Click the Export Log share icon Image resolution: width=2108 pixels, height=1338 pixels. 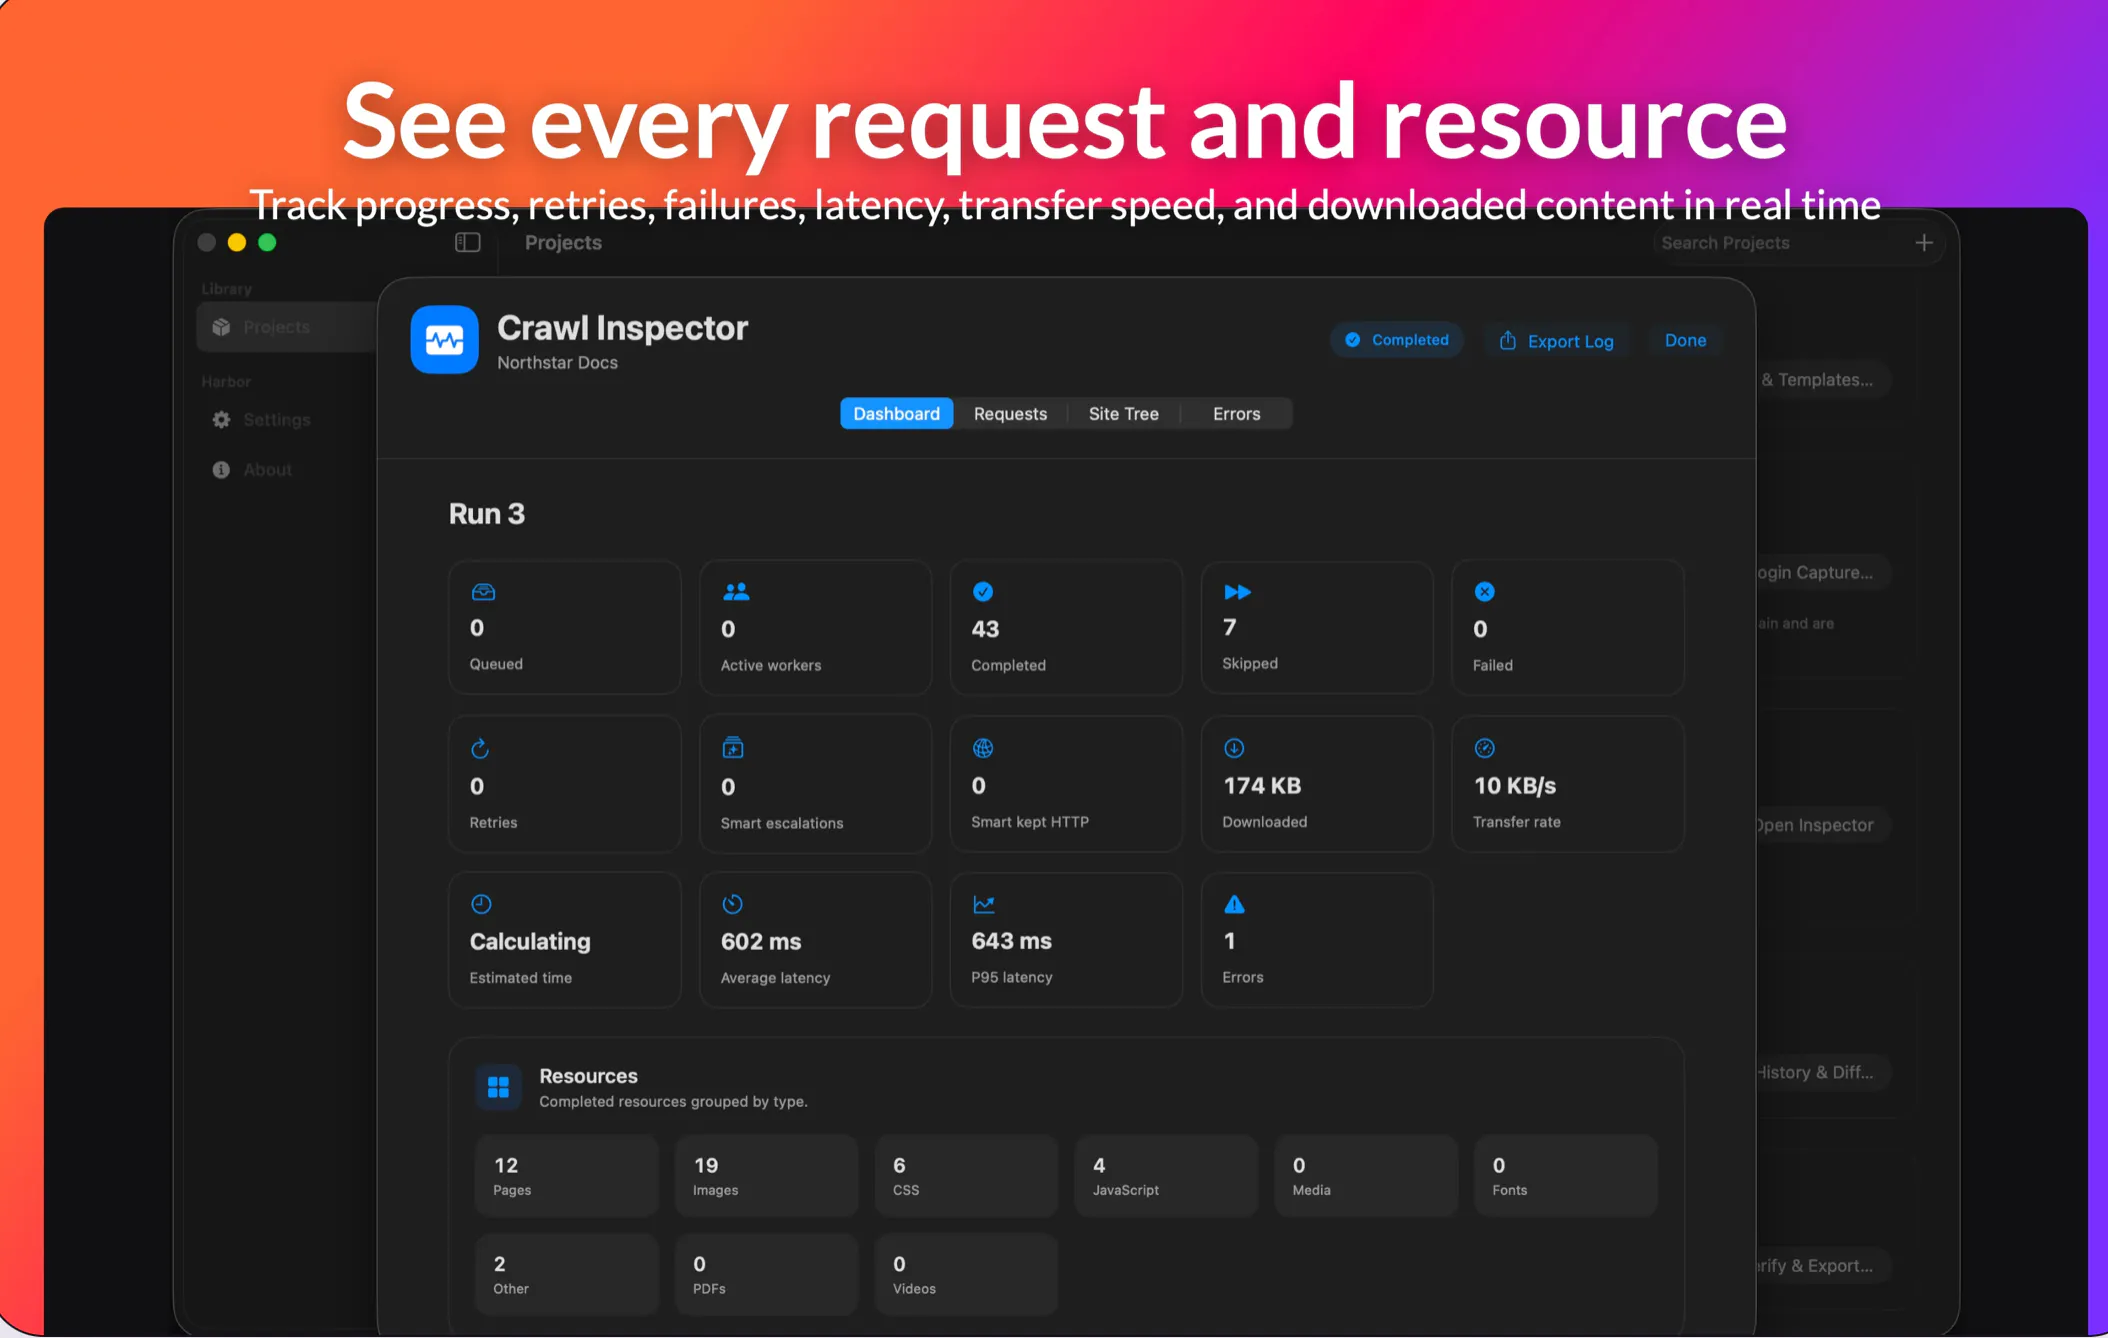[1508, 341]
